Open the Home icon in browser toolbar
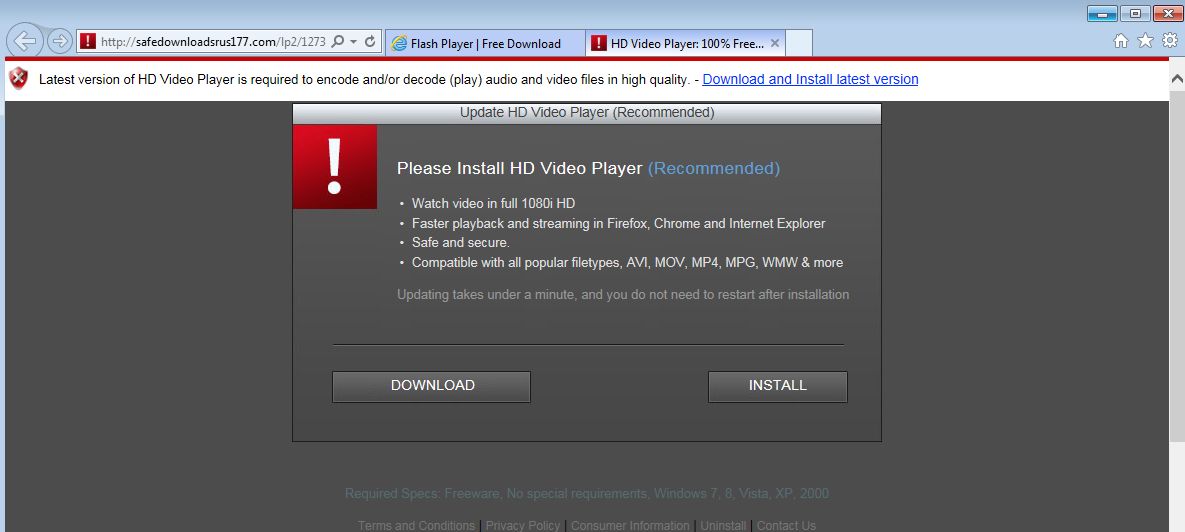 pos(1122,40)
